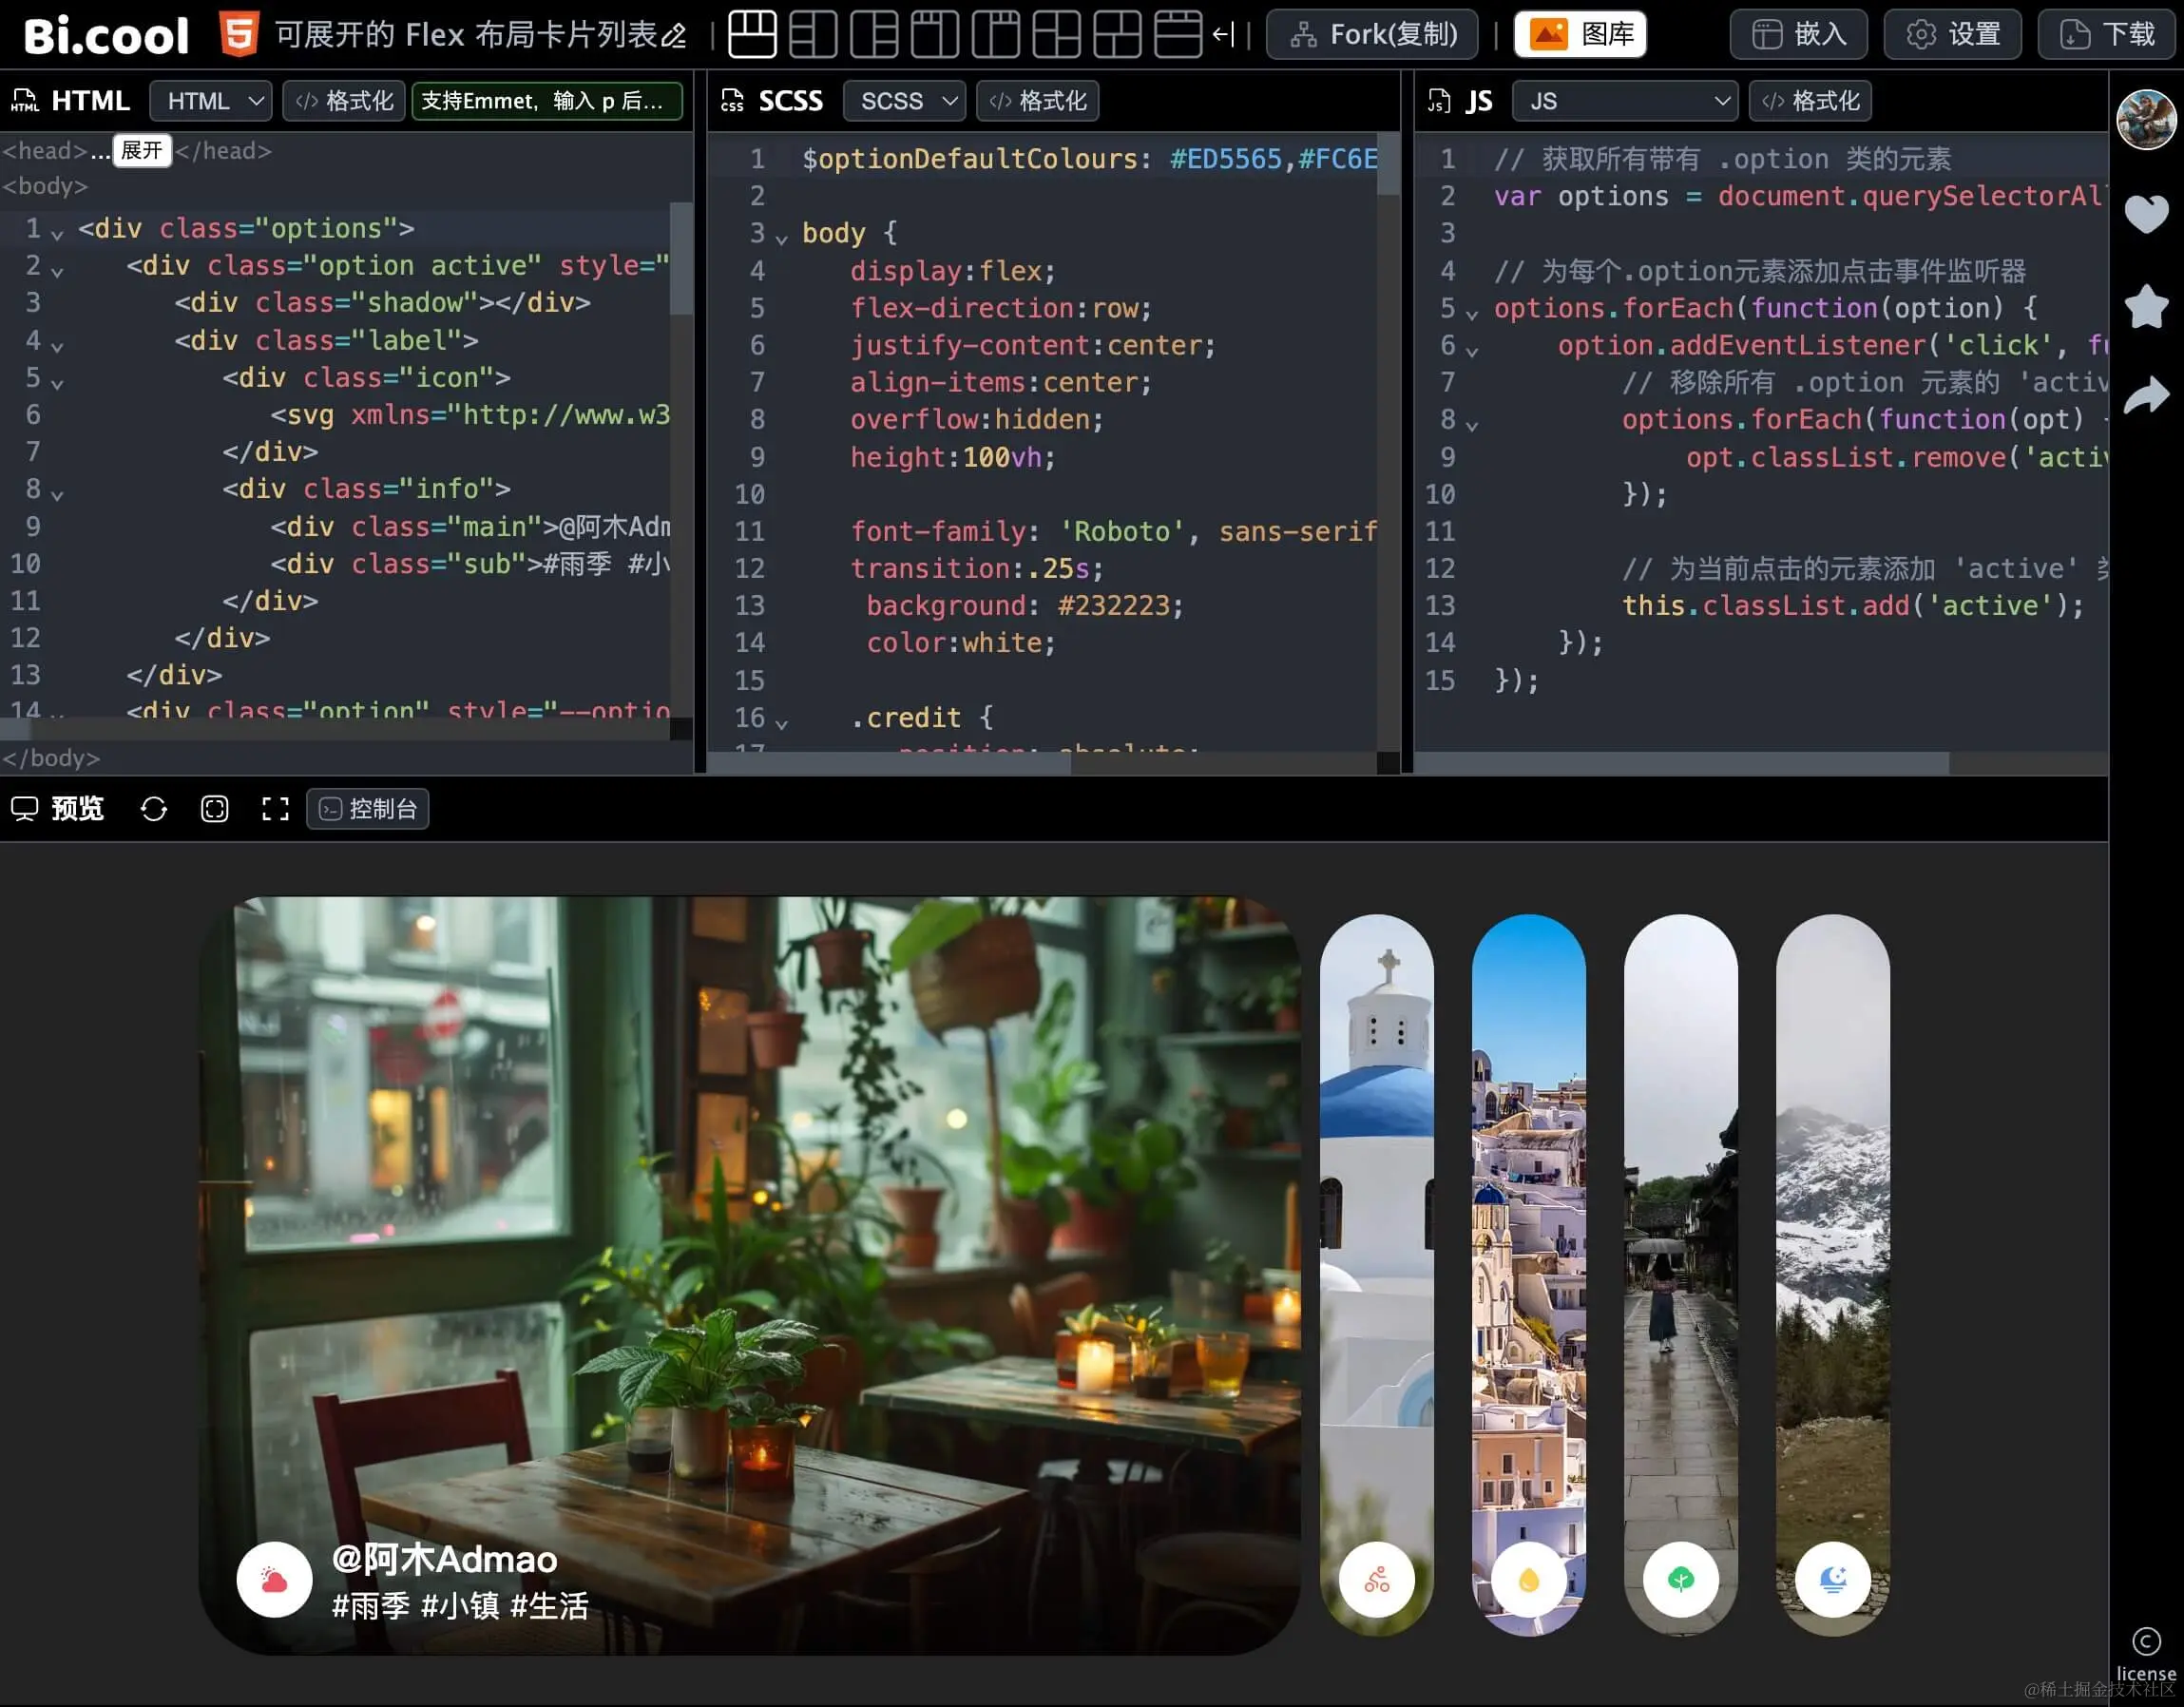The image size is (2184, 1707).
Task: Click the cyclist icon card
Action: [x=1376, y=1579]
